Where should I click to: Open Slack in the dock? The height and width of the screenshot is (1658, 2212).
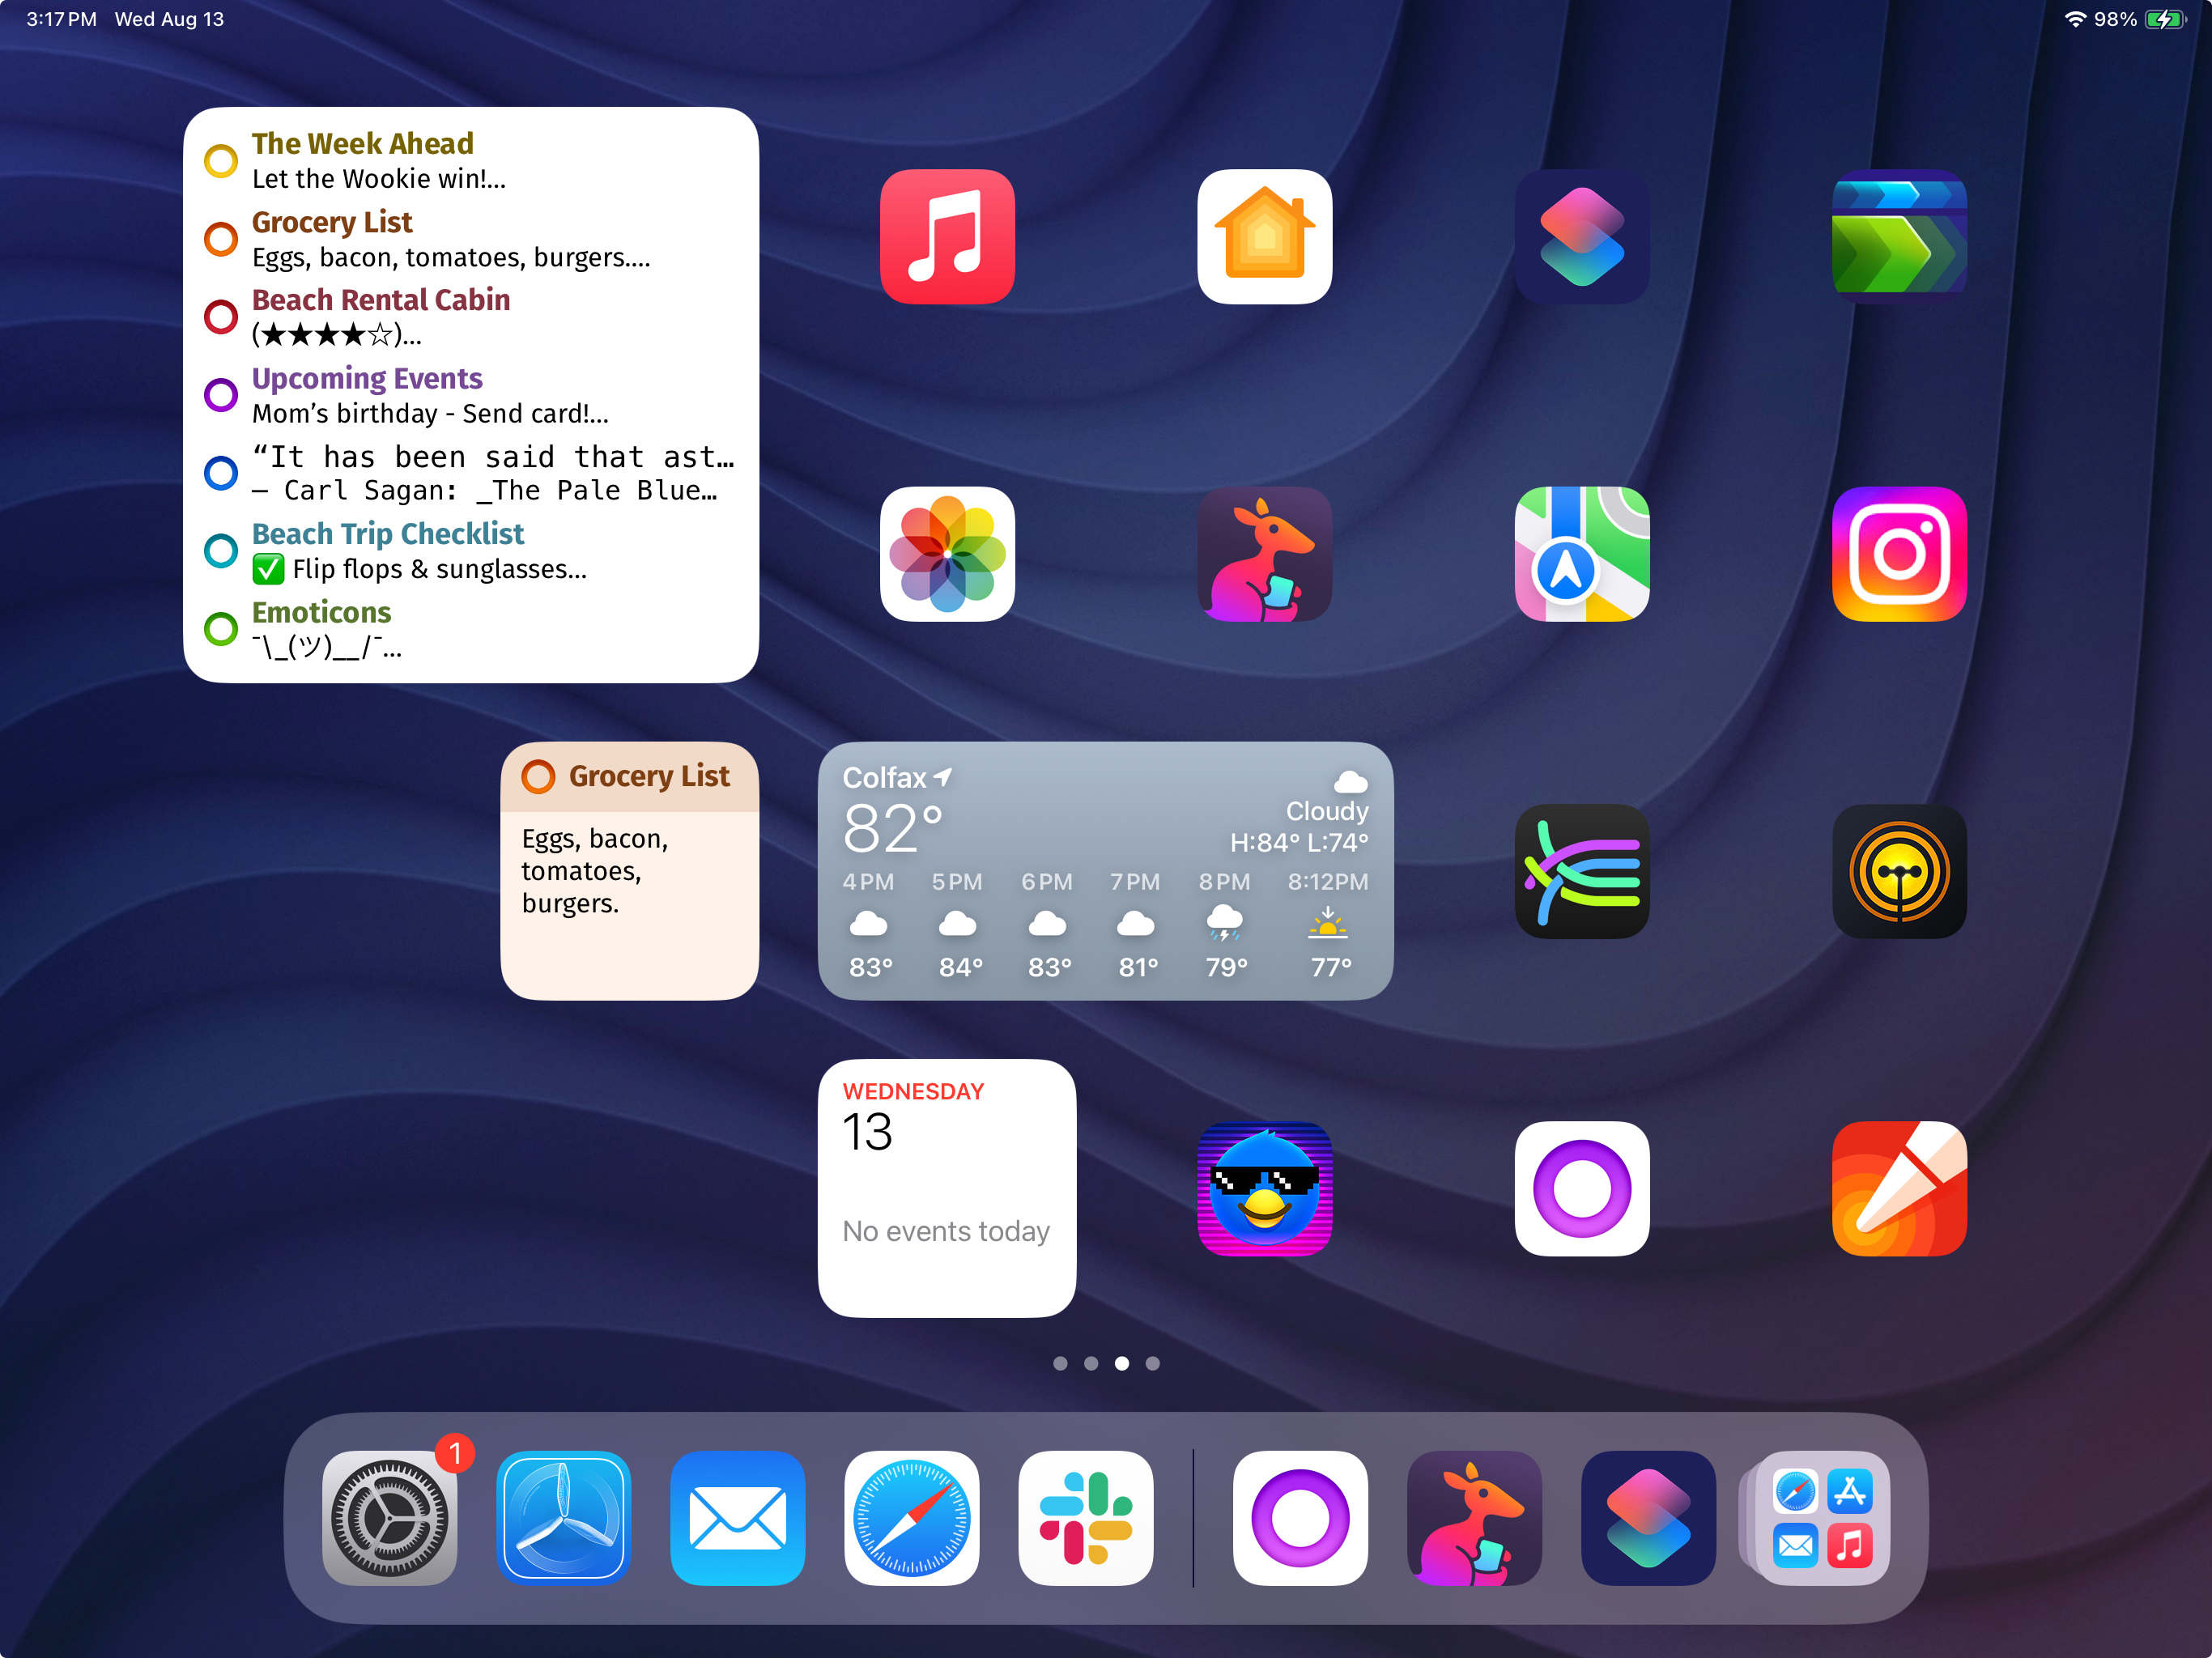1085,1518
